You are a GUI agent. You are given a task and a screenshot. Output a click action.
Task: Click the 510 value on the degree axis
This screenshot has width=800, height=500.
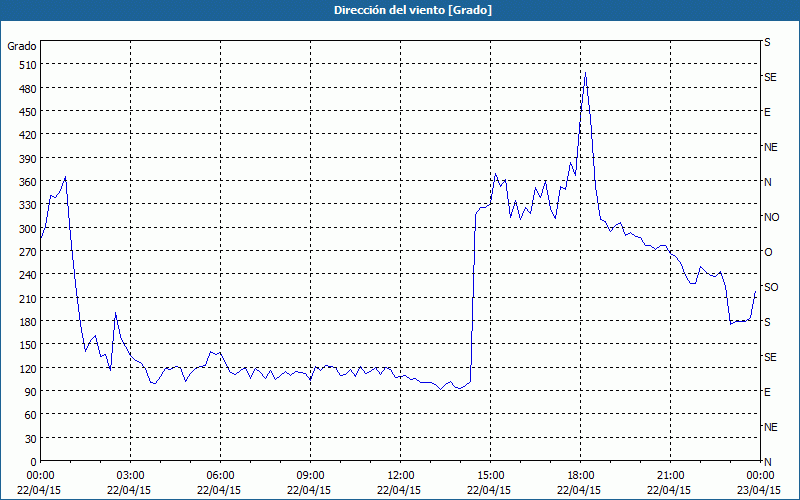28,65
